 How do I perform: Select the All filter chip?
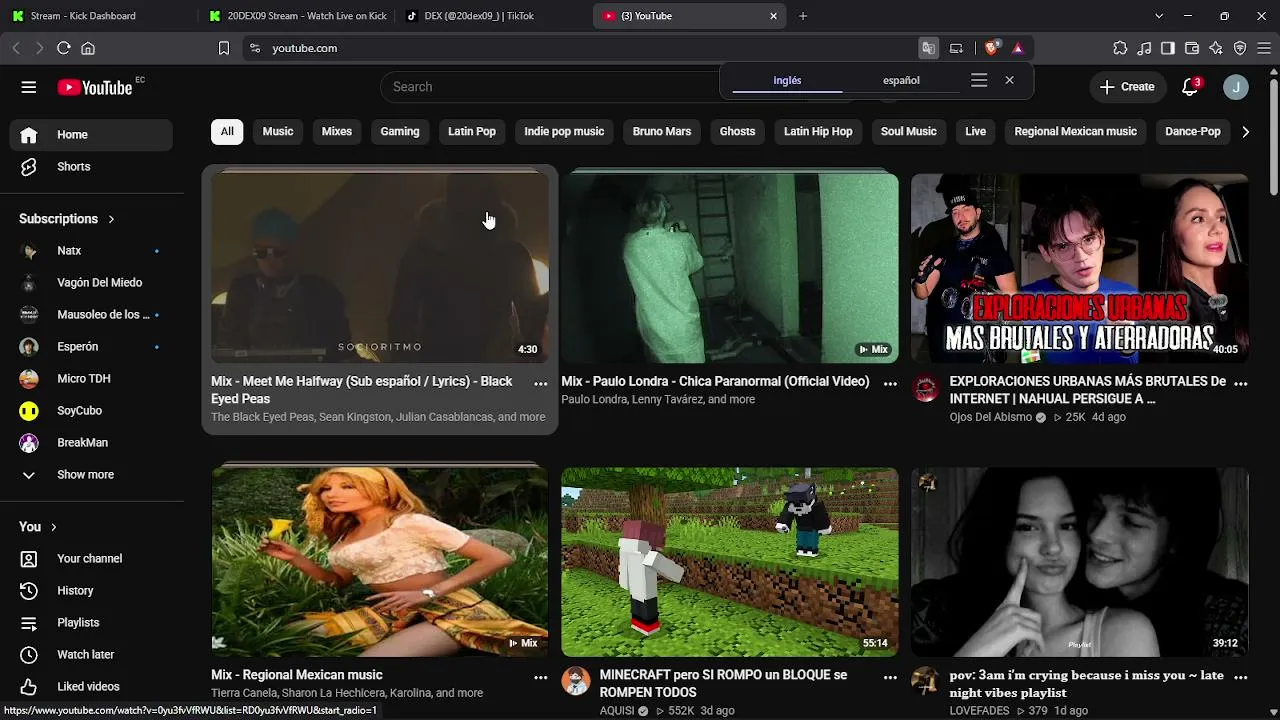point(227,132)
